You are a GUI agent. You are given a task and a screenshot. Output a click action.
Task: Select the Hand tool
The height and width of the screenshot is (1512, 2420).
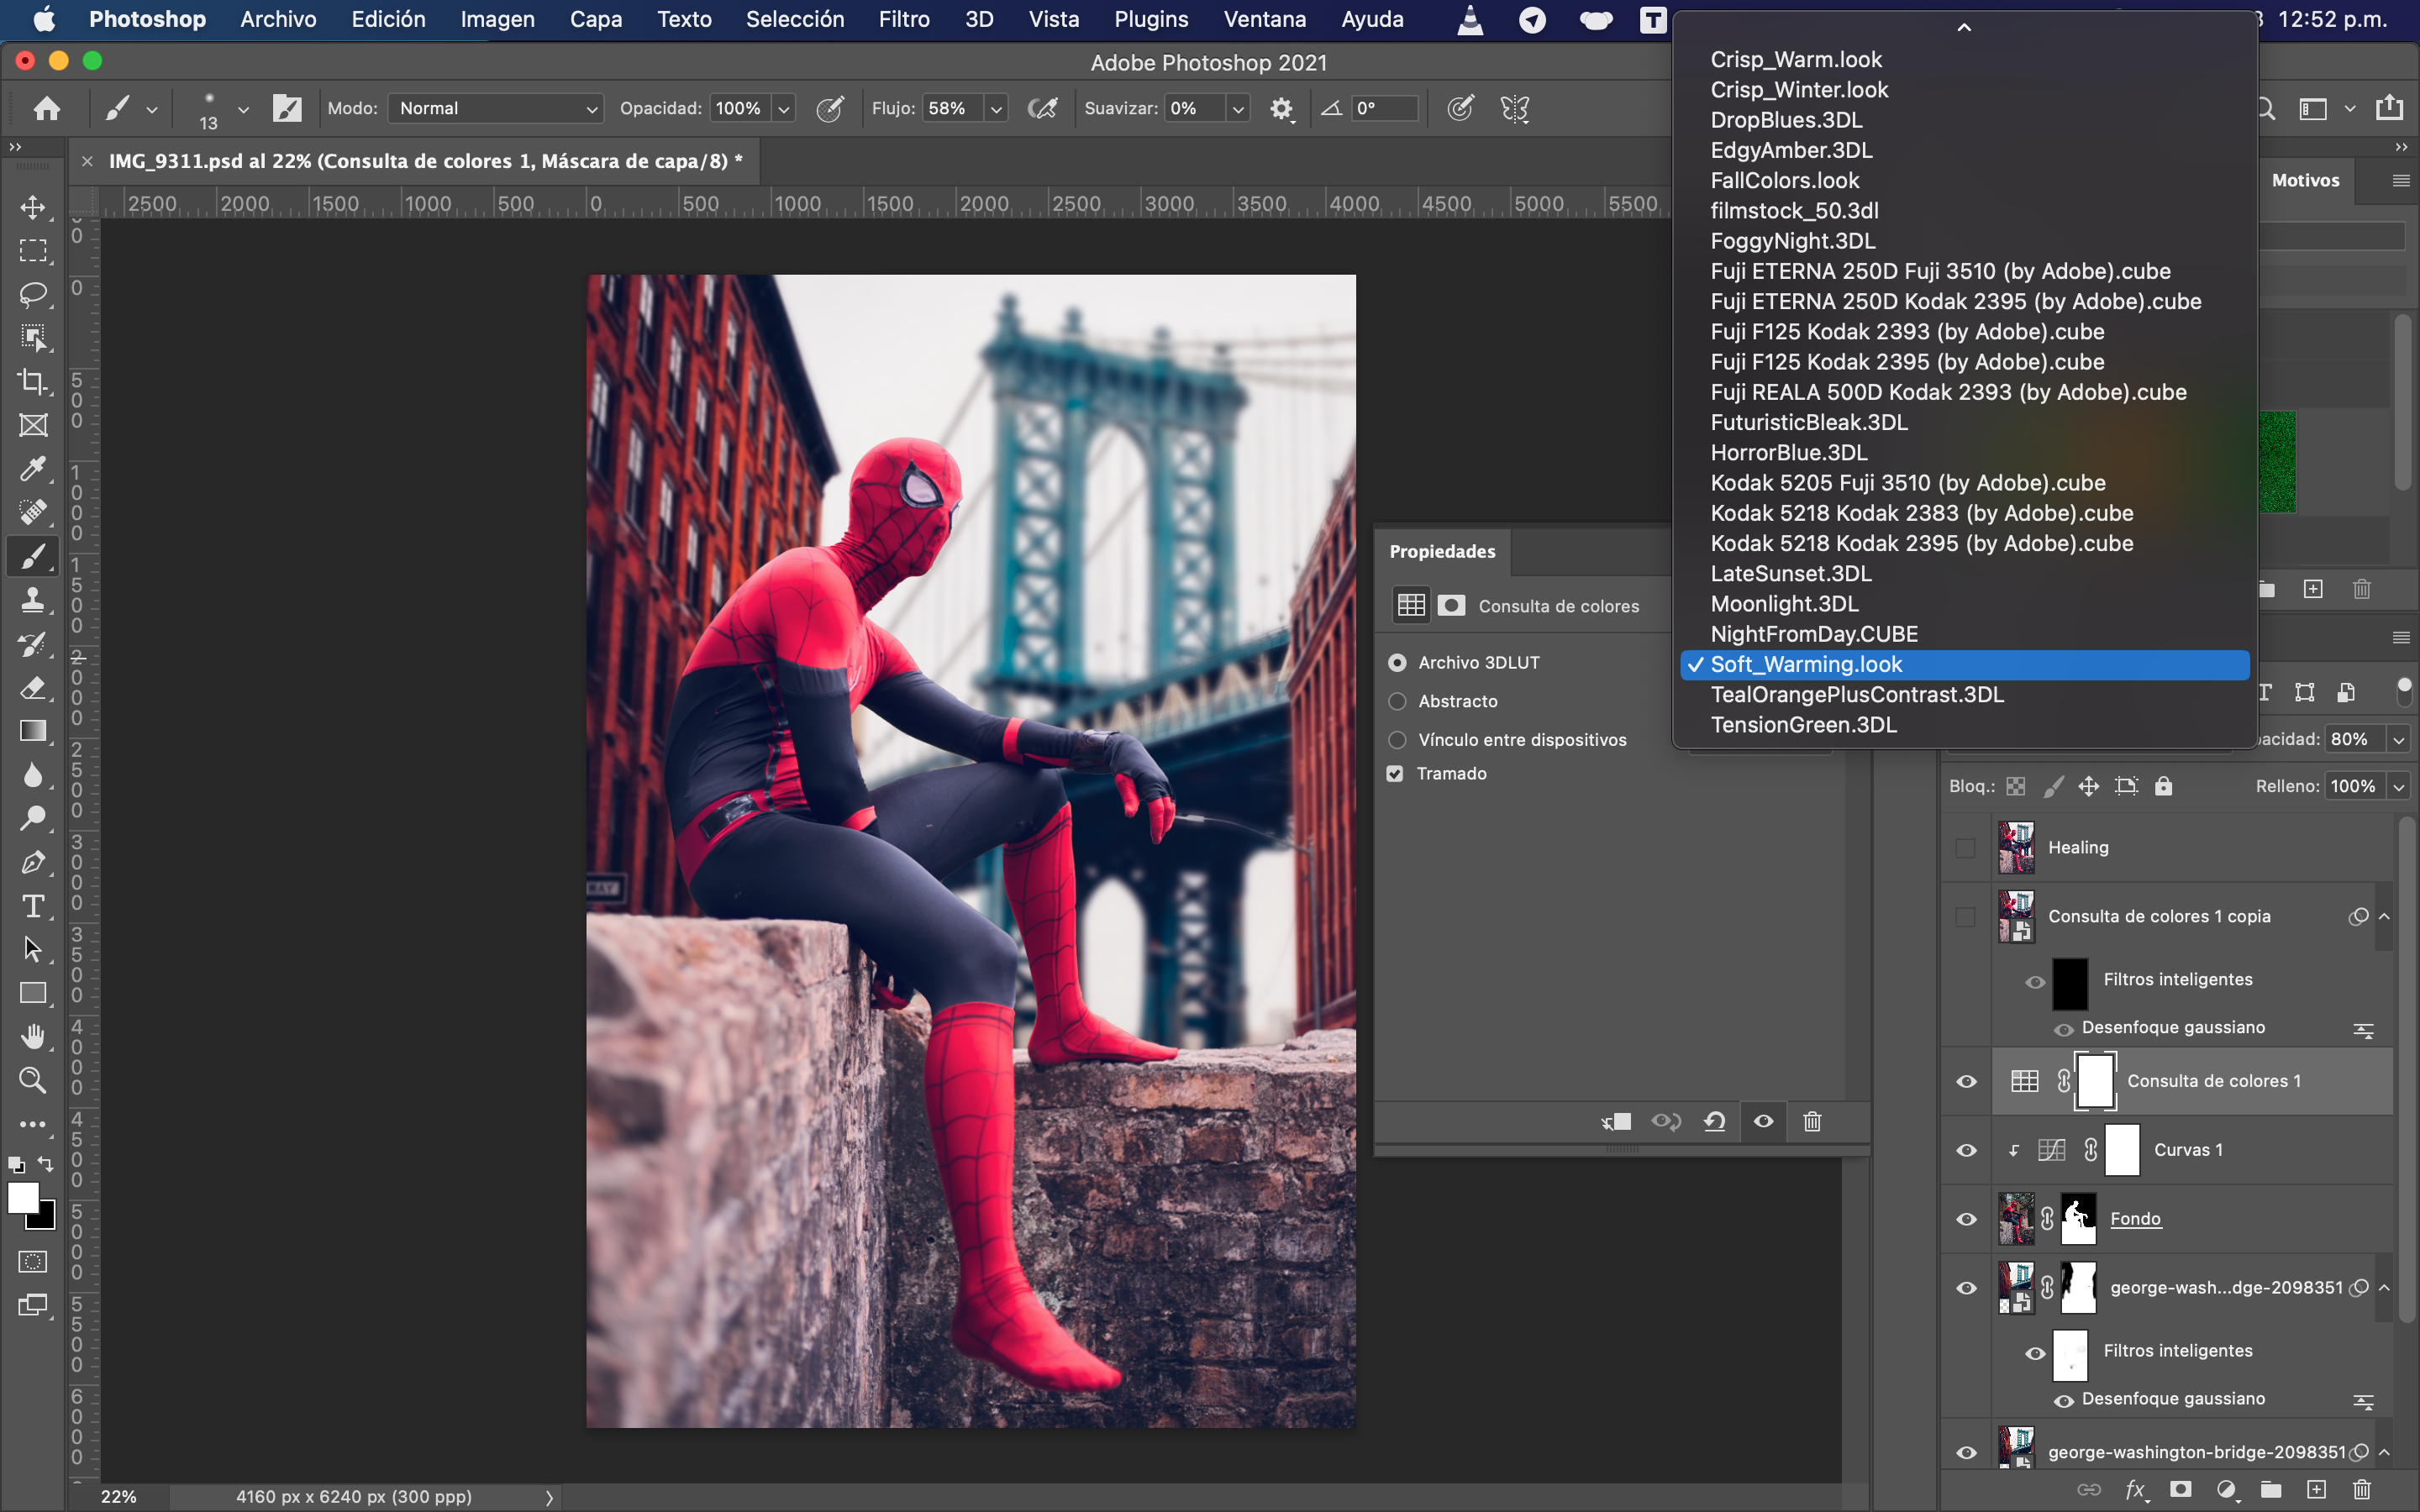pos(33,1036)
